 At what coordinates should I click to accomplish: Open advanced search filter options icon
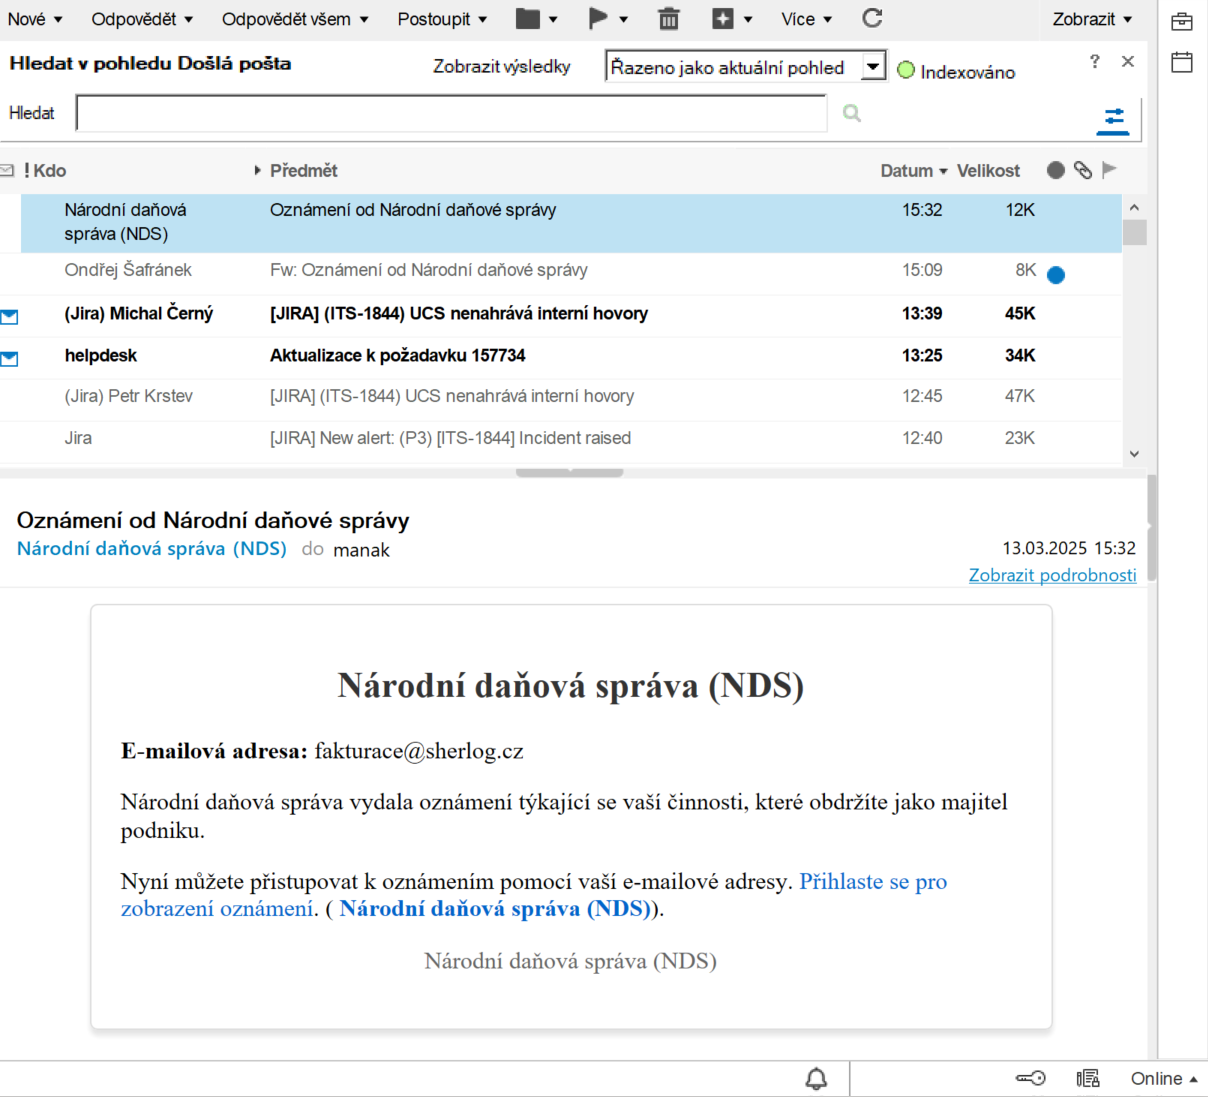(1112, 120)
